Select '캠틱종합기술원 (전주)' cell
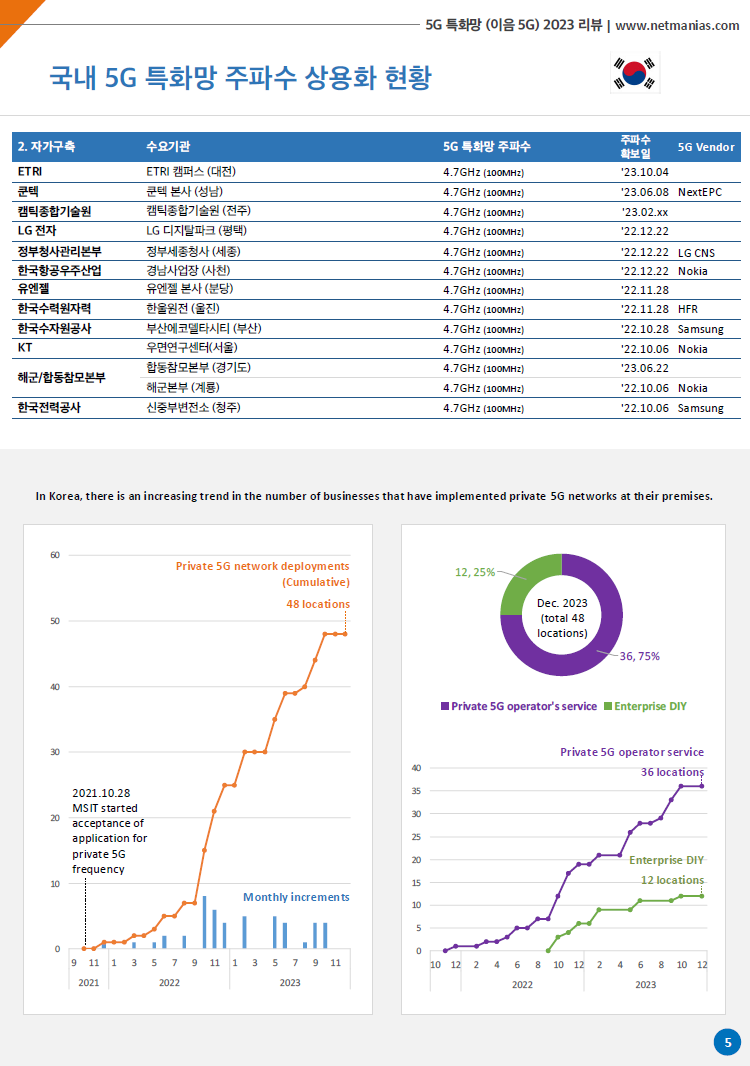Image resolution: width=750 pixels, height=1066 pixels. pyautogui.click(x=199, y=211)
